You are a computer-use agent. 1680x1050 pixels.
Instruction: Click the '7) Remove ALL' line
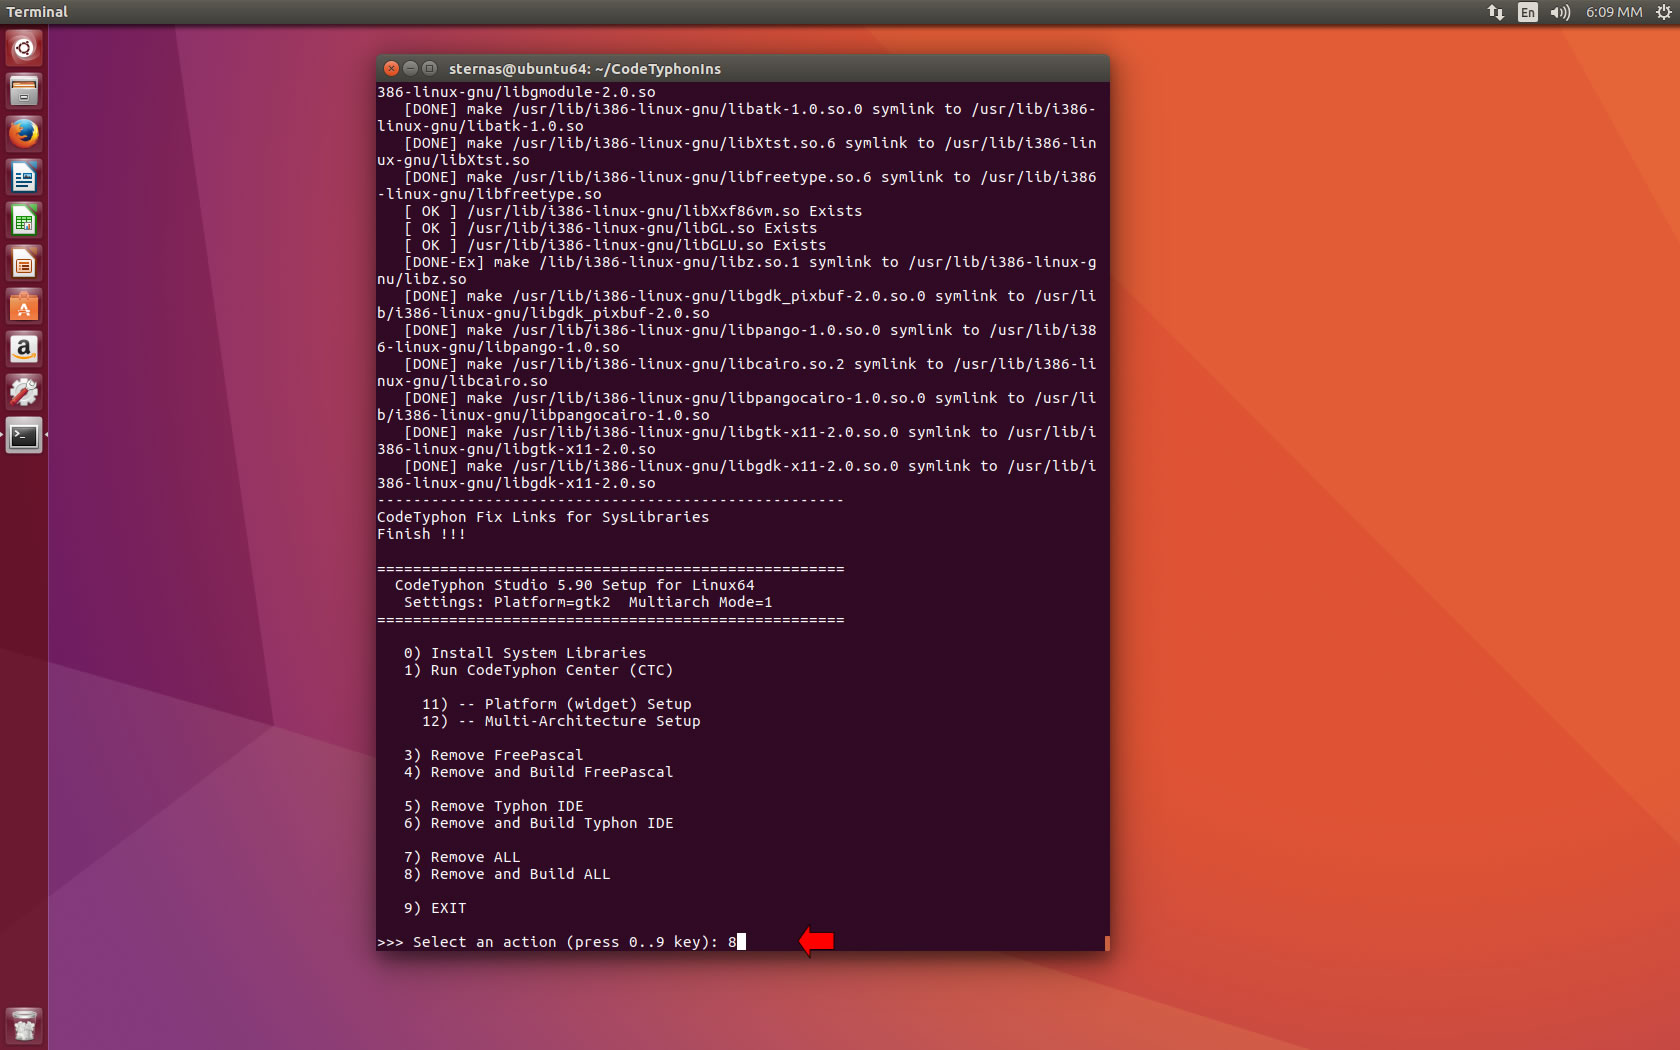pyautogui.click(x=462, y=857)
